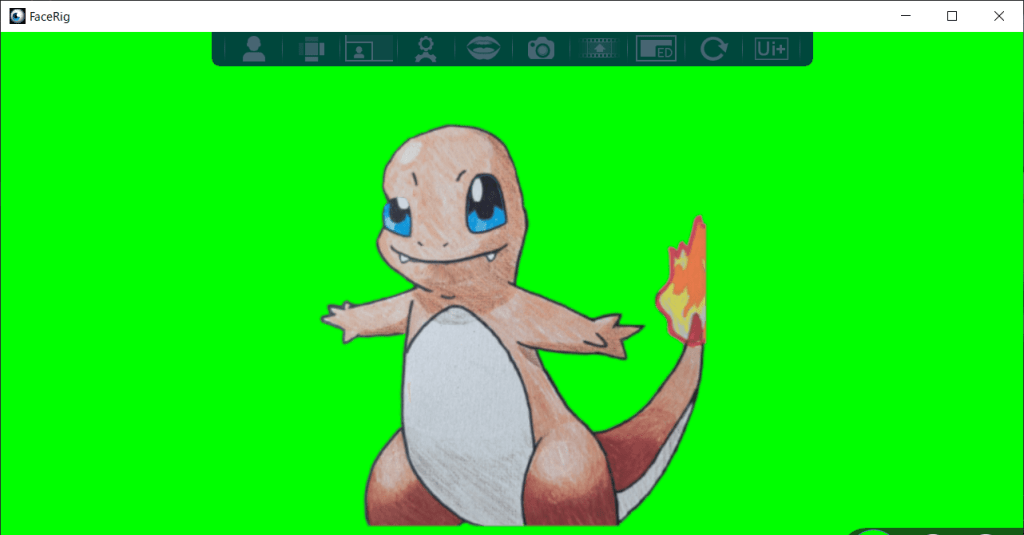Take a screenshot with the camera icon
The width and height of the screenshot is (1024, 535).
pyautogui.click(x=541, y=49)
